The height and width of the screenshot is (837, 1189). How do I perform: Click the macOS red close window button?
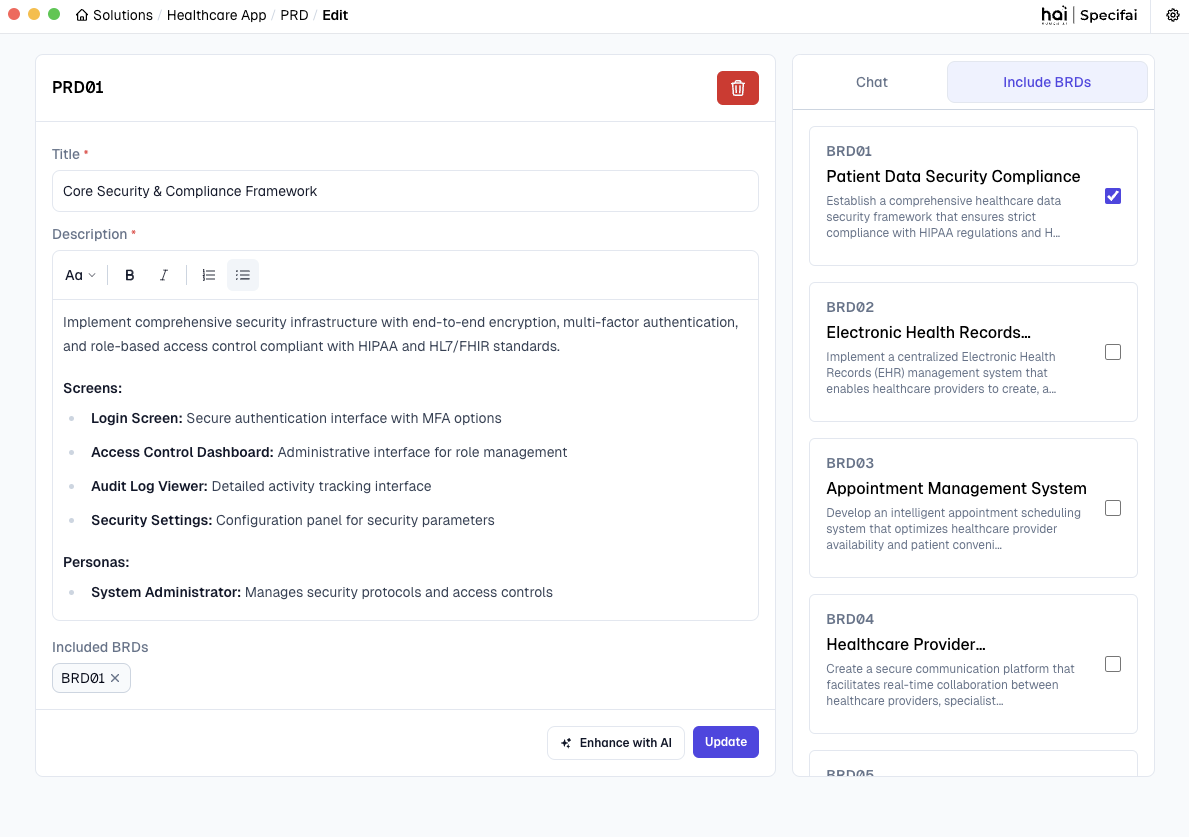pos(14,14)
